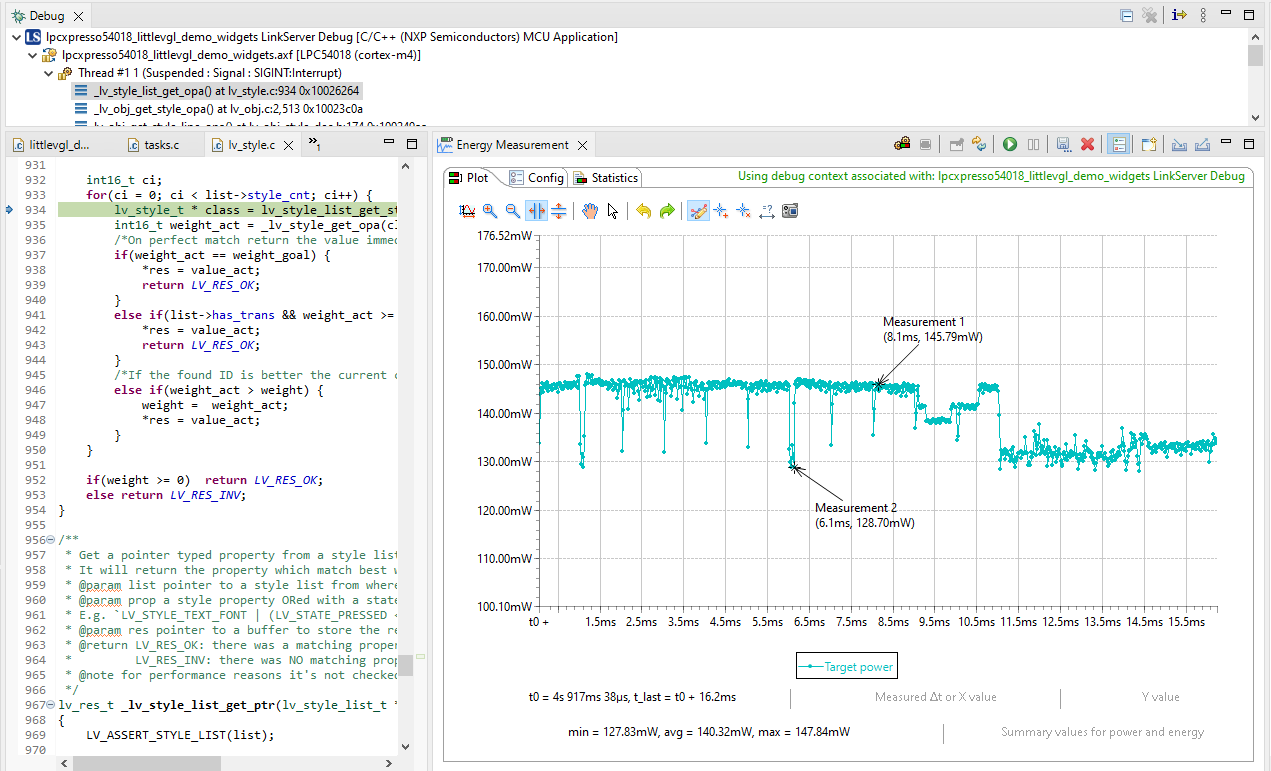Click the yellow undo arrow in plot toolbar
The height and width of the screenshot is (771, 1271).
click(x=644, y=211)
